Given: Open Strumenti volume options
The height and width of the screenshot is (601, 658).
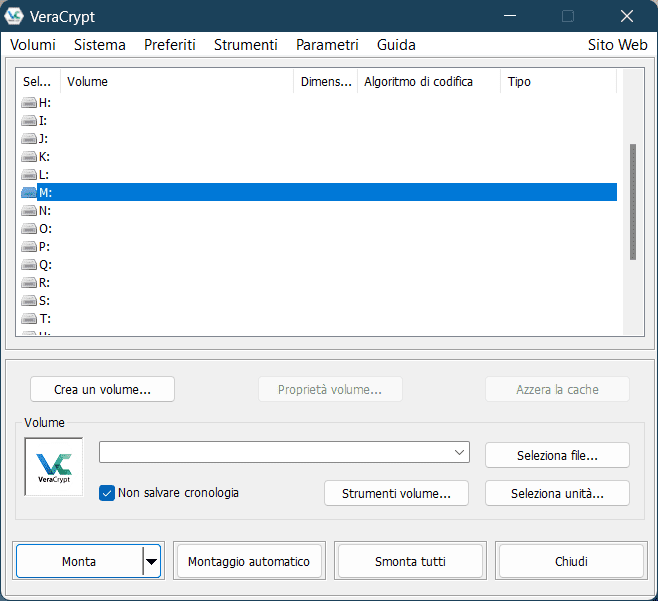Looking at the screenshot, I should (x=396, y=494).
